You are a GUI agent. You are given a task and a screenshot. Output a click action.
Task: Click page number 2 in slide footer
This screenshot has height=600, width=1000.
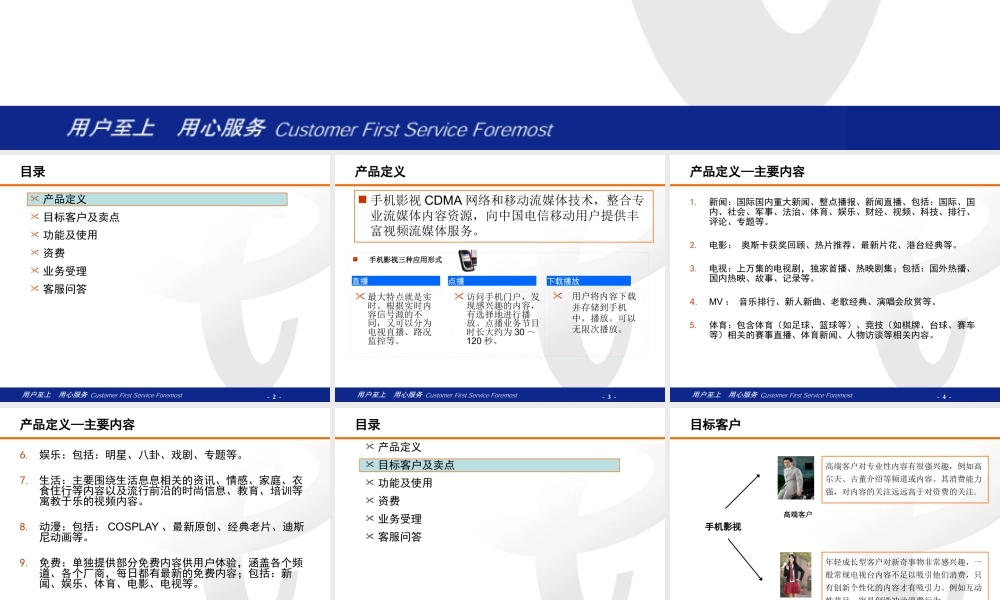click(x=274, y=397)
